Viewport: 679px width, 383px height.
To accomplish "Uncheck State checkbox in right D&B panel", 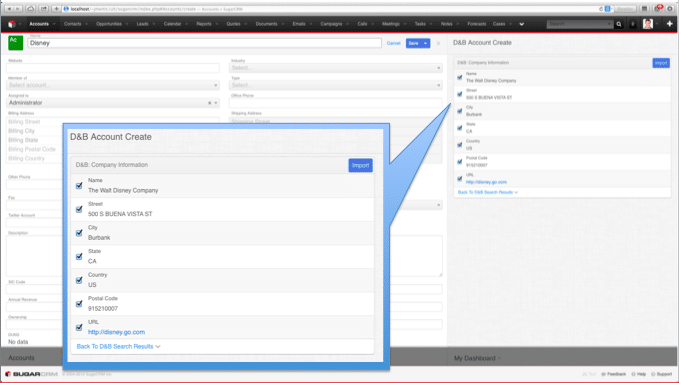I will point(459,128).
